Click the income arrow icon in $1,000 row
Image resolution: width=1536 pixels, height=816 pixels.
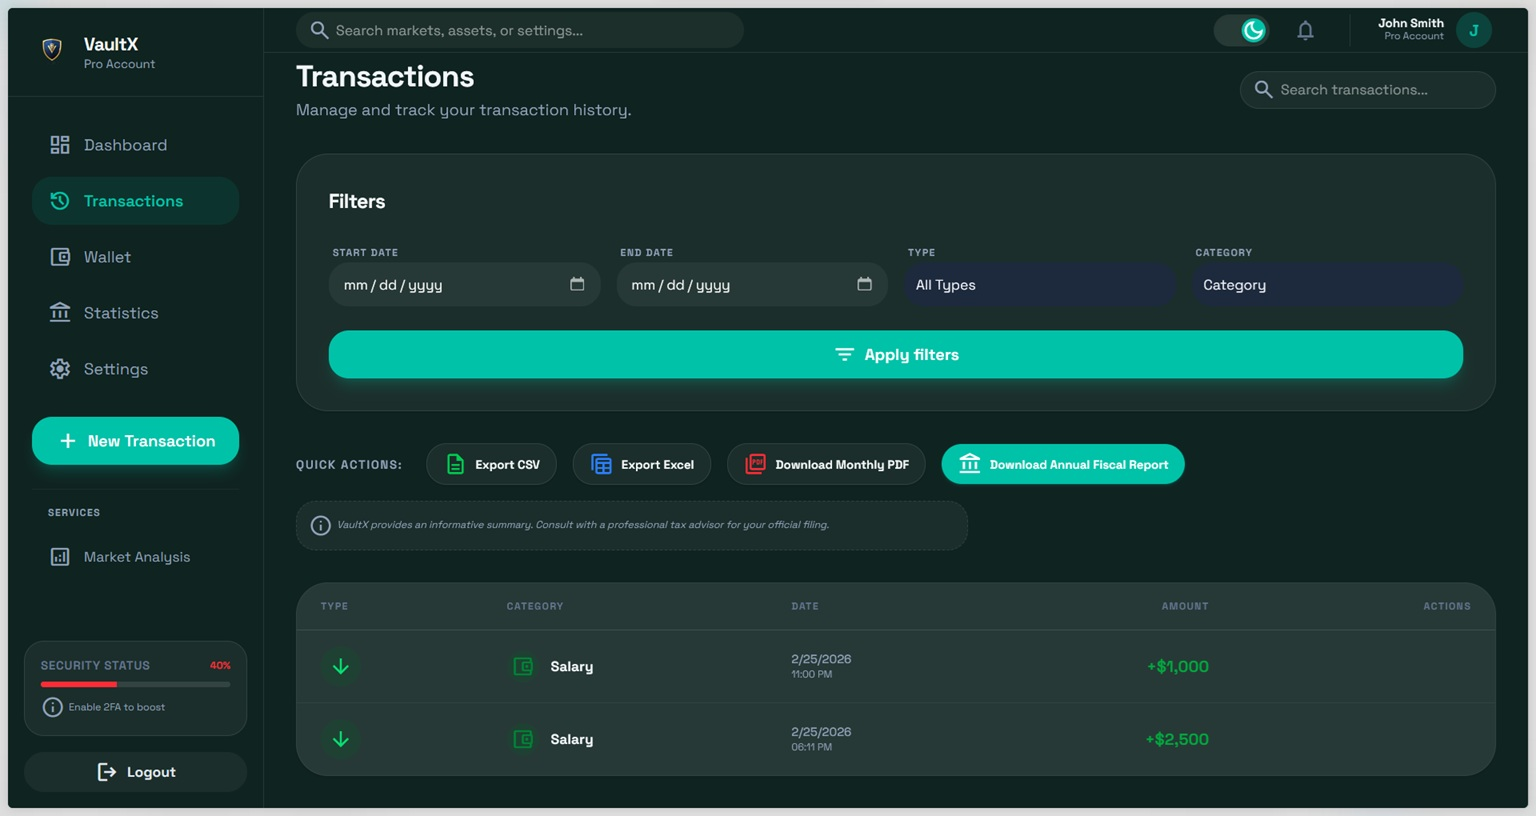(341, 666)
